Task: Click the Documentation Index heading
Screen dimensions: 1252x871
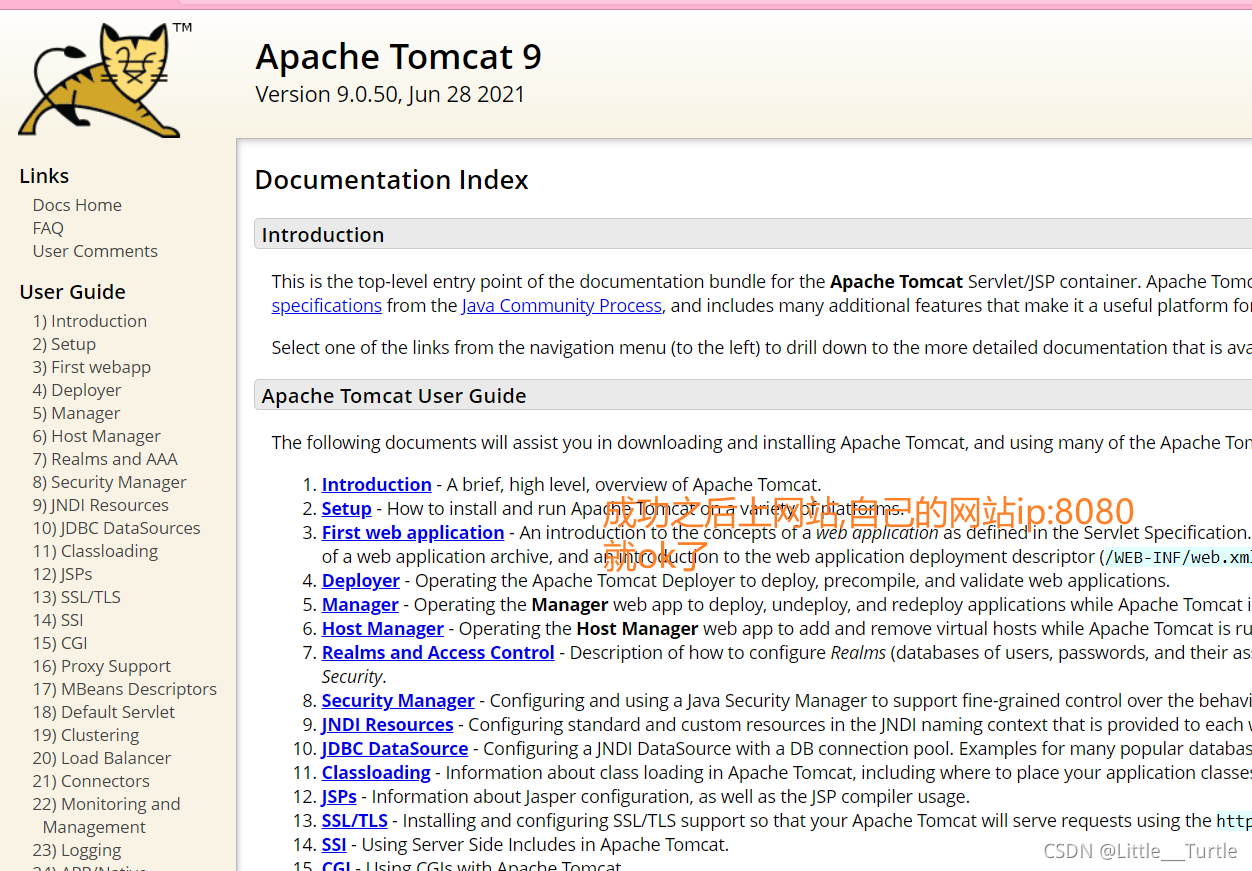Action: pyautogui.click(x=391, y=180)
